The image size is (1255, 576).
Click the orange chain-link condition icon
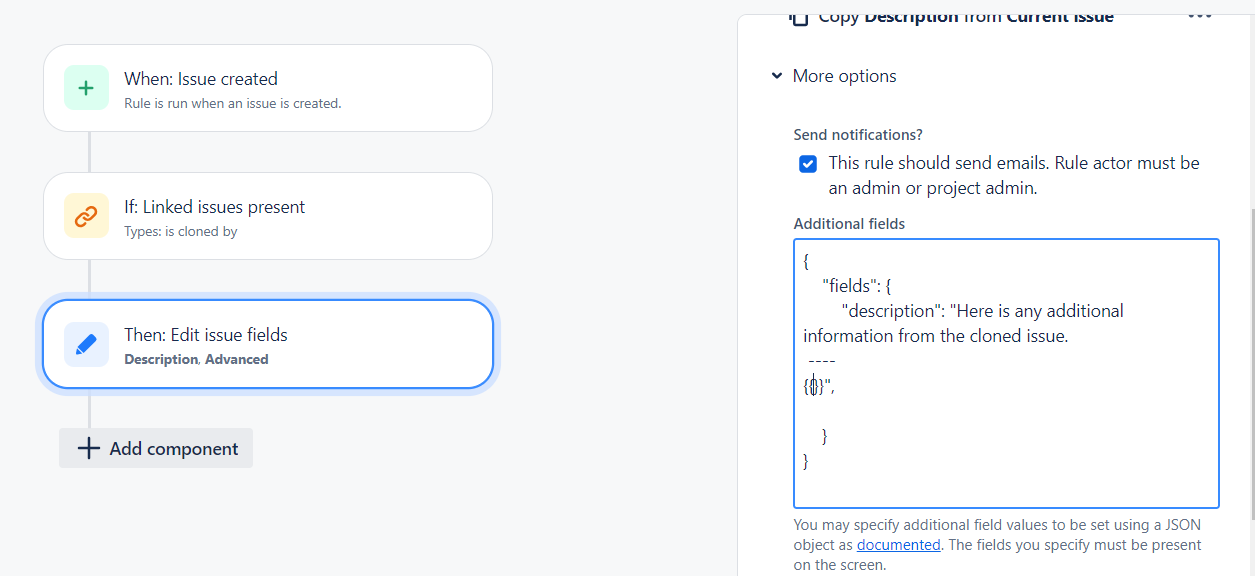[x=86, y=216]
